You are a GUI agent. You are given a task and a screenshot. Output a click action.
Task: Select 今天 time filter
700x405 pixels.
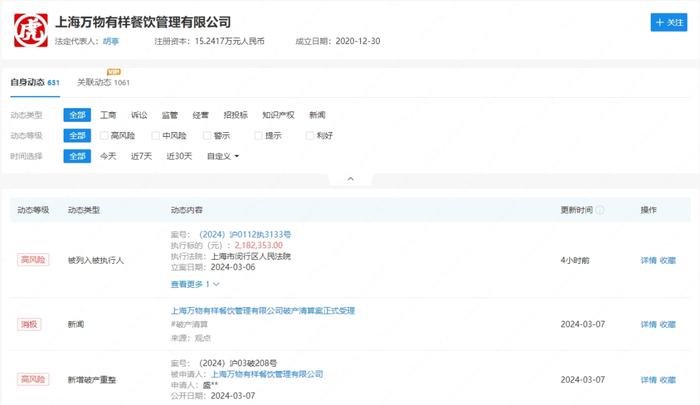108,156
